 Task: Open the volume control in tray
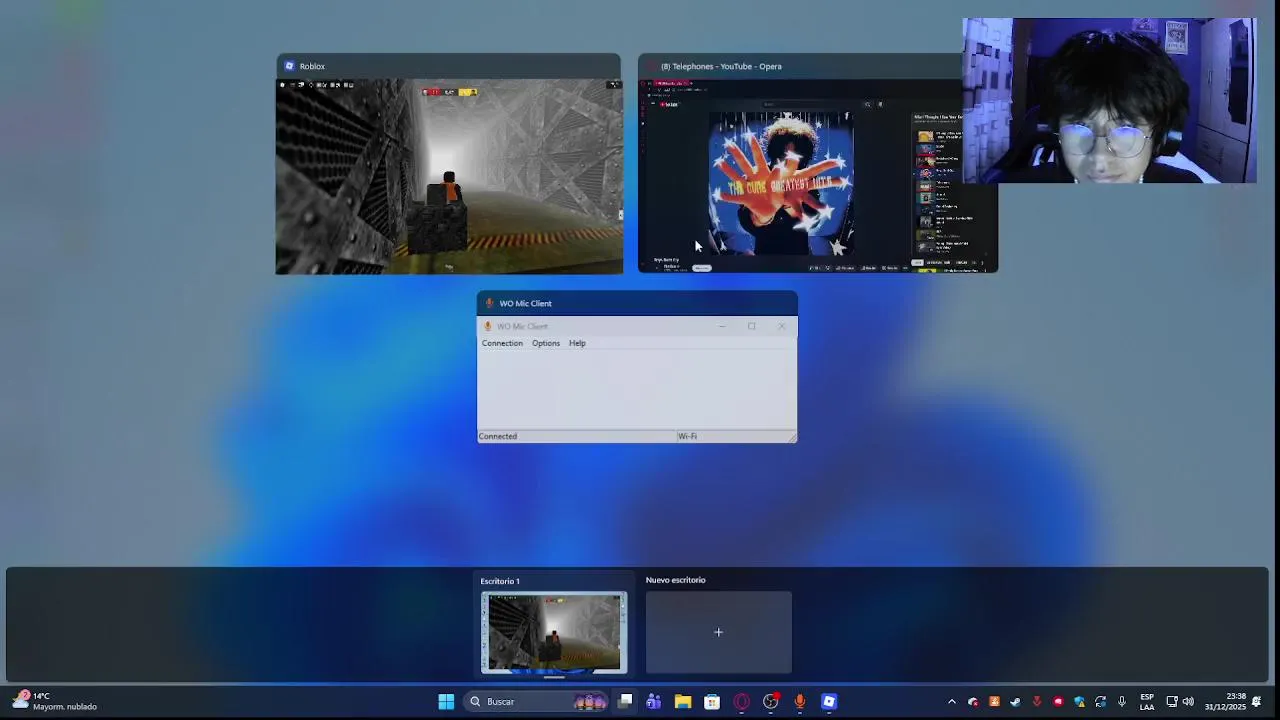(1188, 702)
